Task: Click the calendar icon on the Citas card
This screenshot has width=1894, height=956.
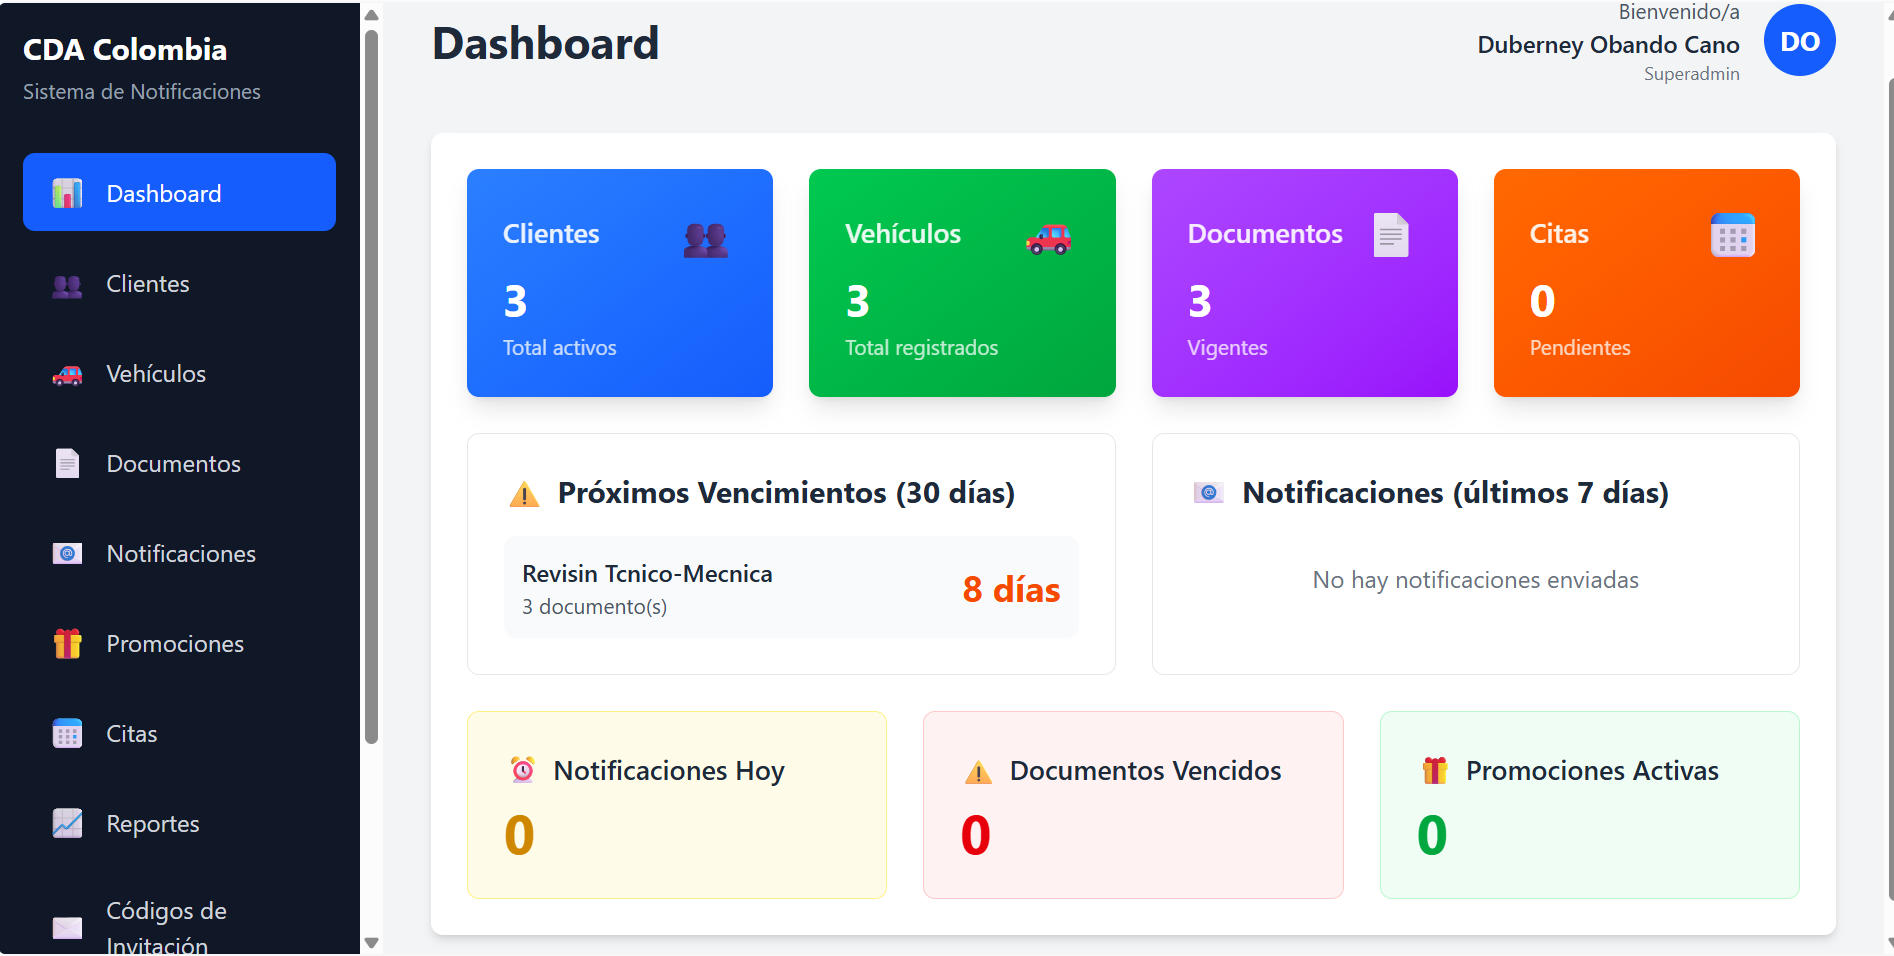Action: pos(1733,235)
